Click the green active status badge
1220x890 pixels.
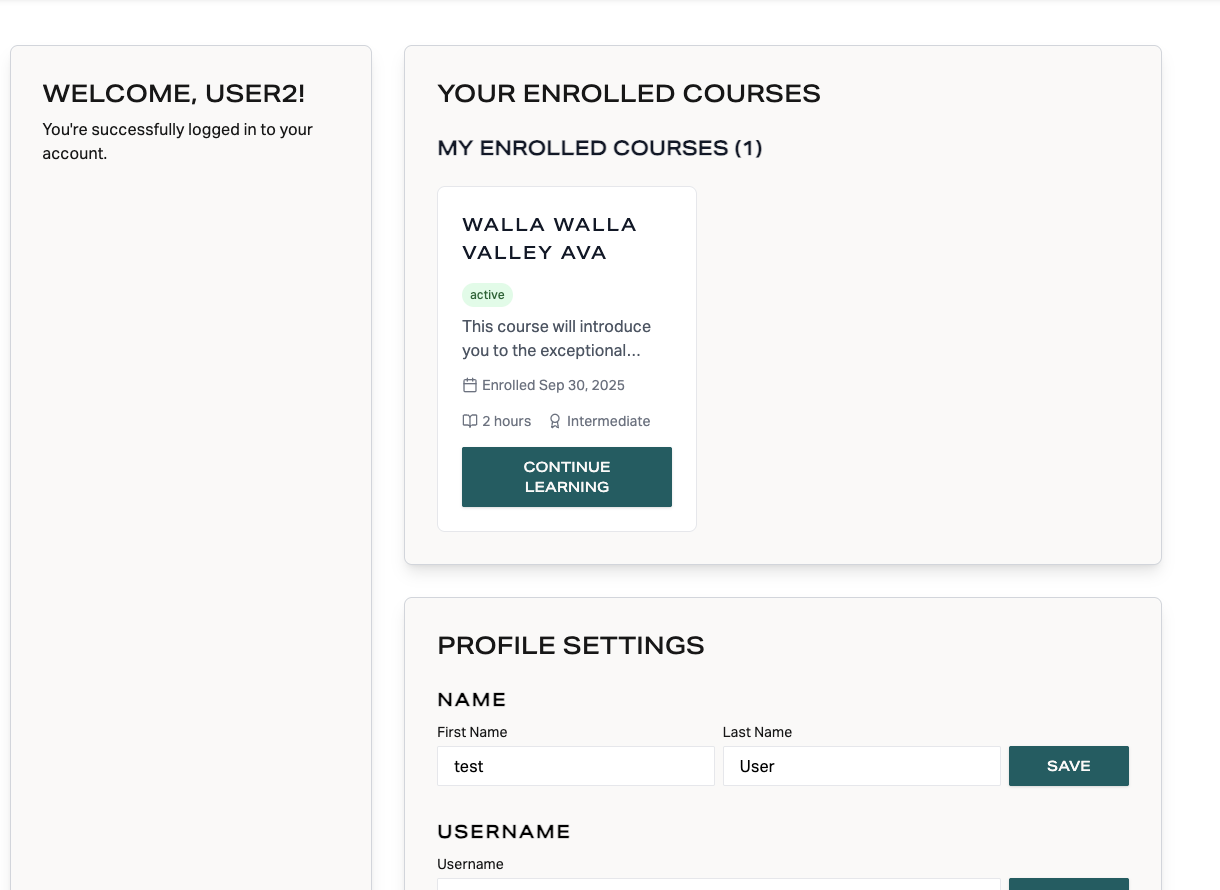[x=487, y=295]
